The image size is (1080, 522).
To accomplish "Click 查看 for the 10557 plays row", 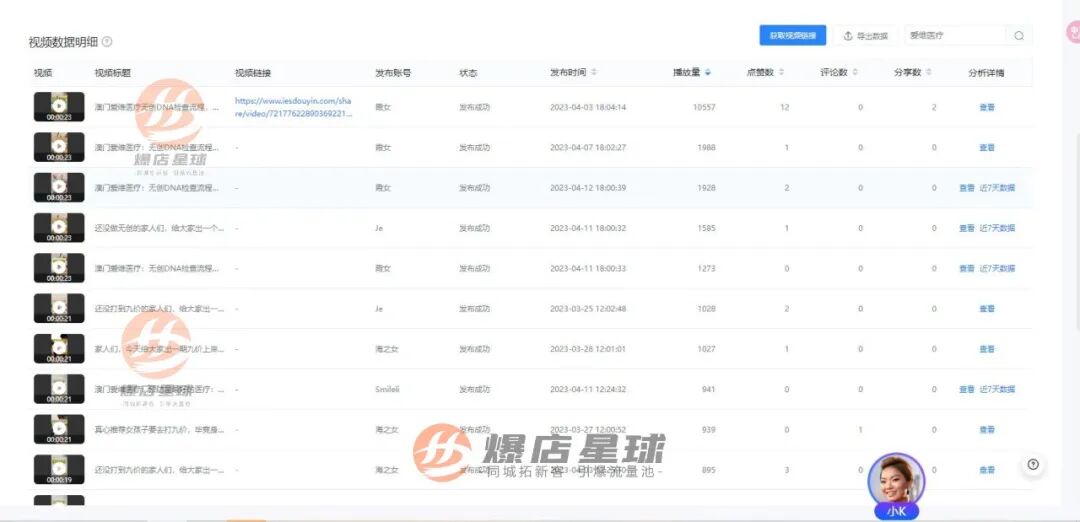I will point(986,107).
